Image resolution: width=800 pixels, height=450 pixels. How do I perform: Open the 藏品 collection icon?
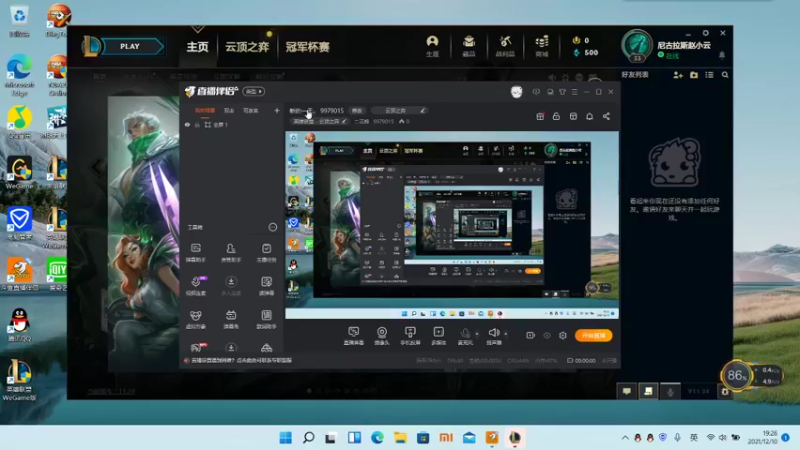click(469, 46)
